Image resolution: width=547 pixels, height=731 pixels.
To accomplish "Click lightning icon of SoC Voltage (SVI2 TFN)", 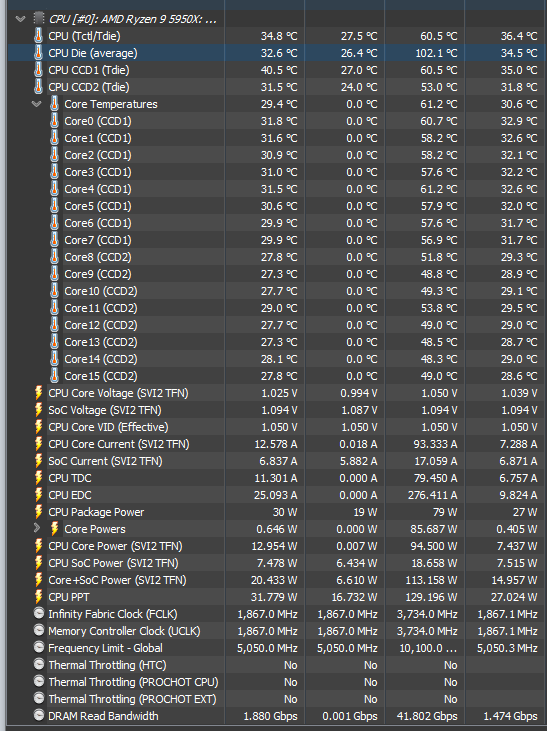I will (39, 410).
